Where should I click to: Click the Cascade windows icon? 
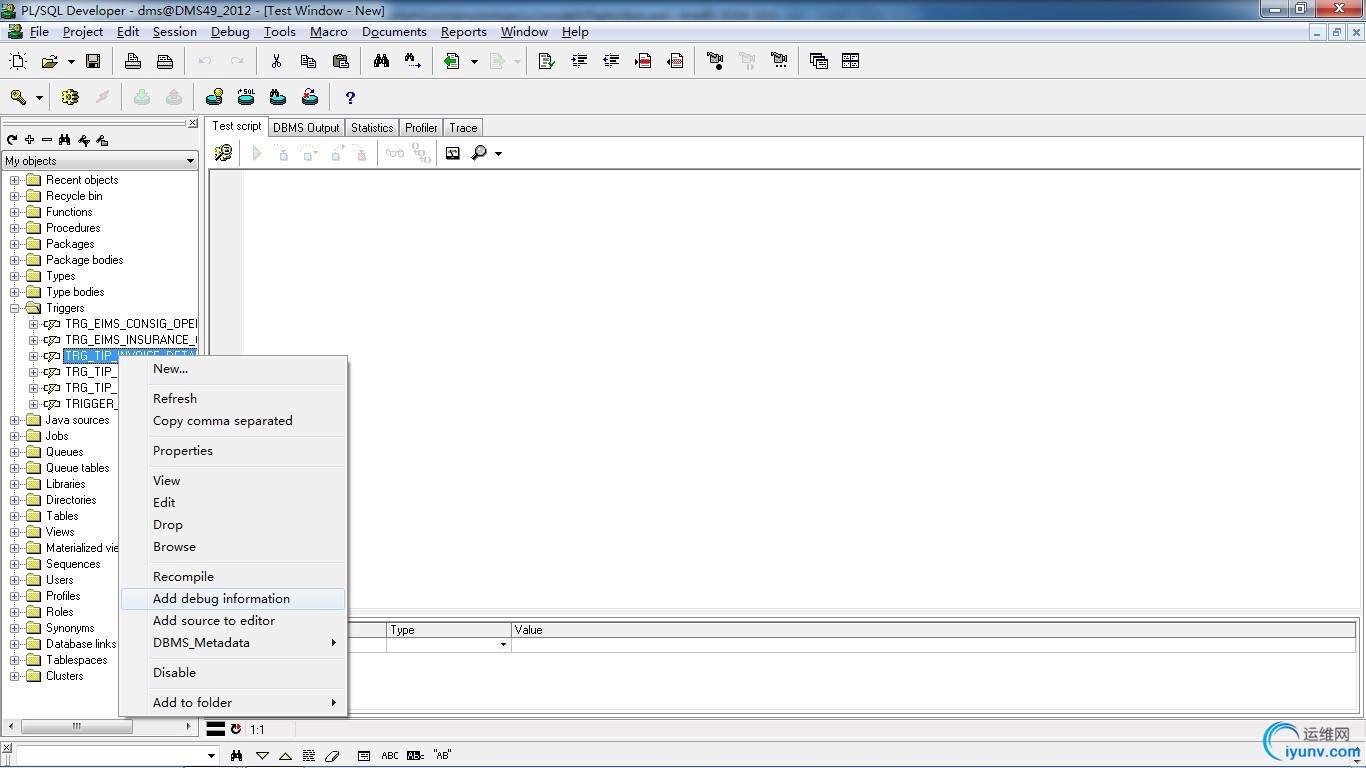(x=819, y=61)
